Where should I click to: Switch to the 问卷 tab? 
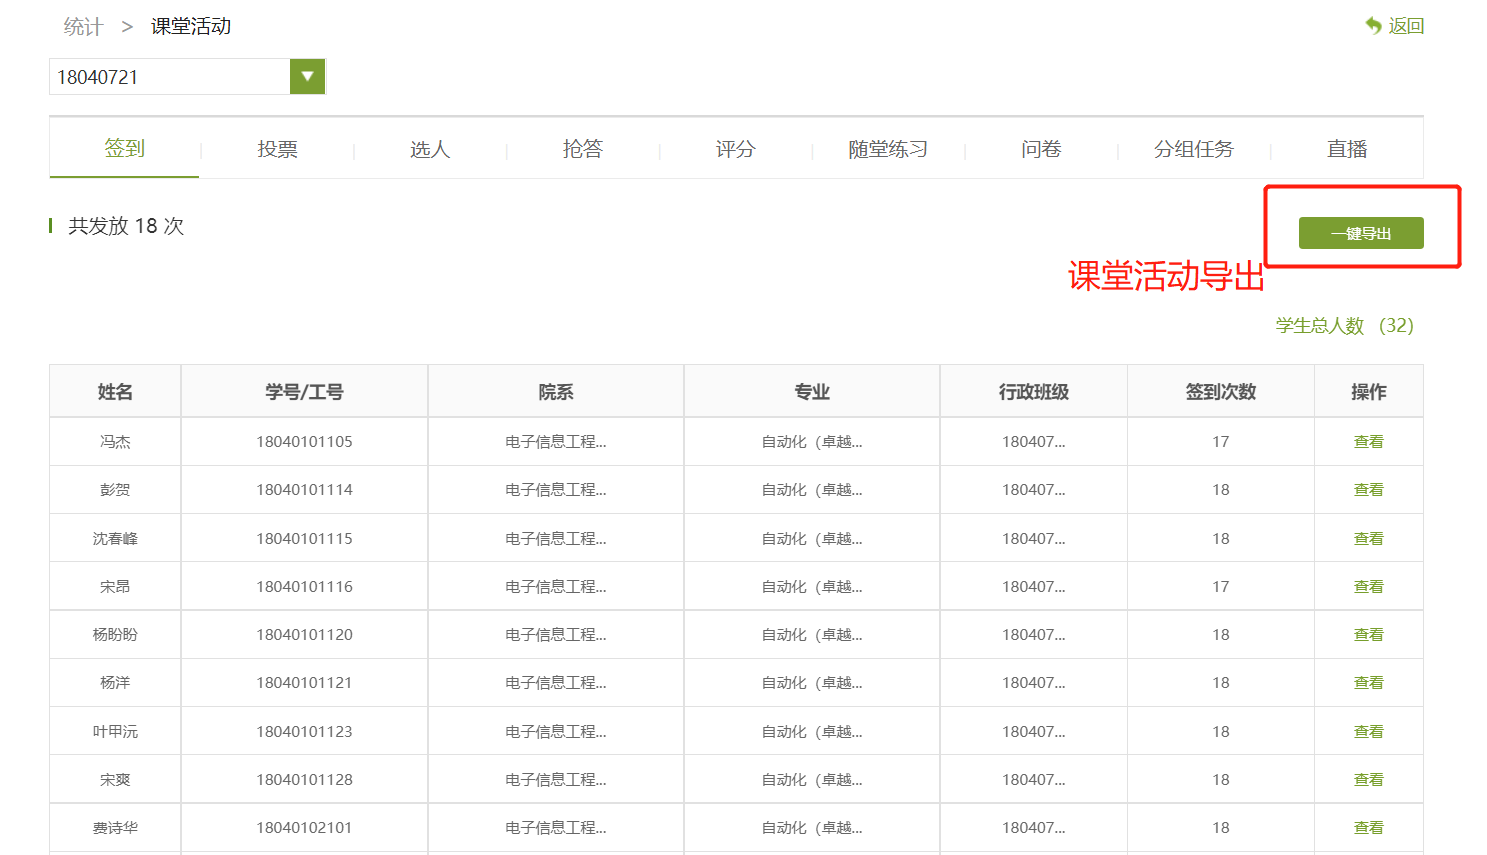coord(1041,149)
